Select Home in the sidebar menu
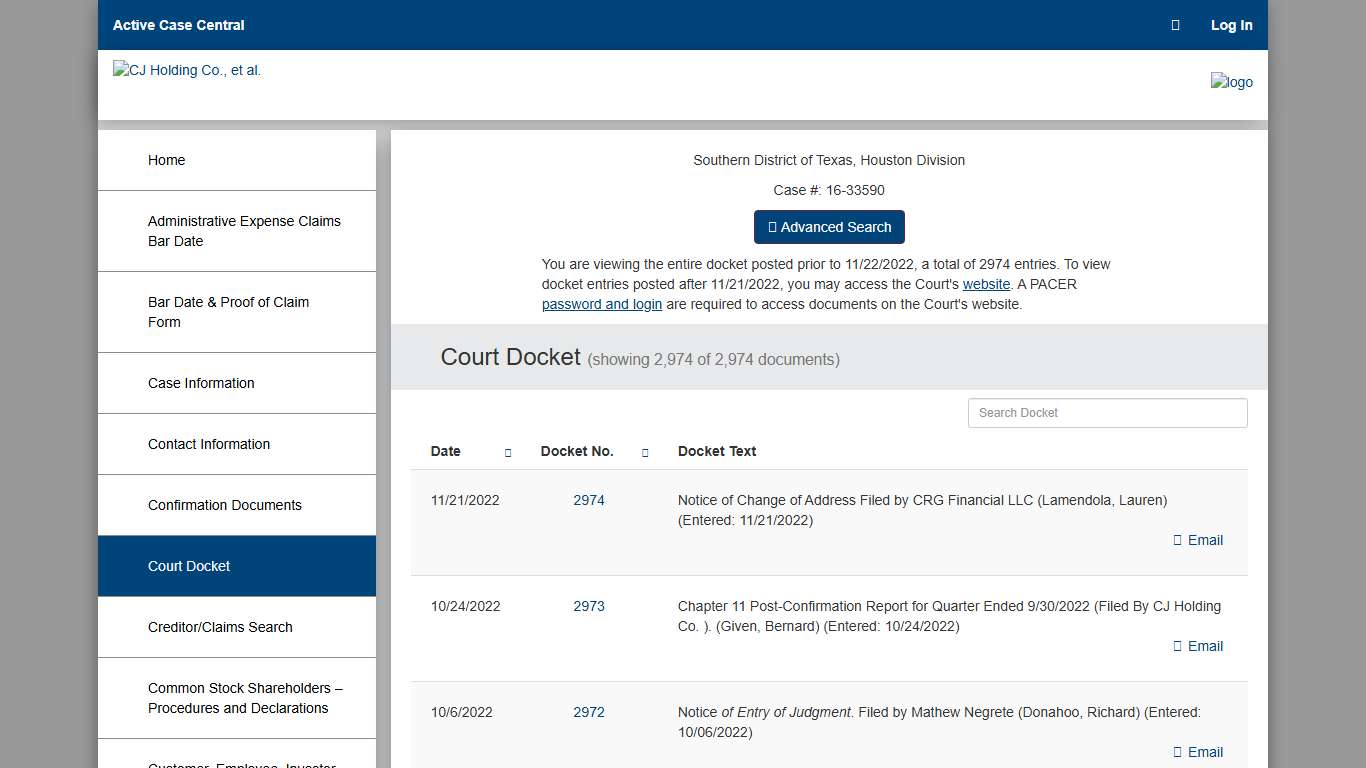Image resolution: width=1366 pixels, height=768 pixels. pyautogui.click(x=166, y=160)
